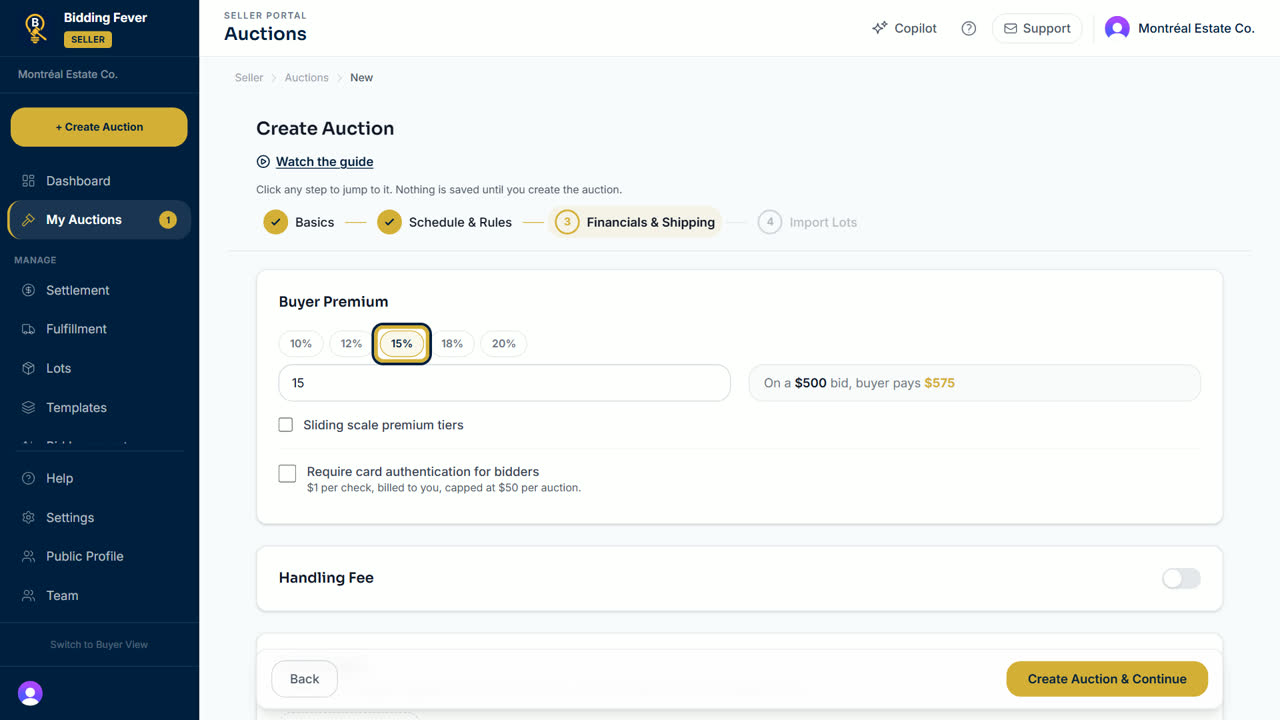Screen dimensions: 1280x720
Task: Toggle the Handling Fee switch
Action: (1181, 578)
